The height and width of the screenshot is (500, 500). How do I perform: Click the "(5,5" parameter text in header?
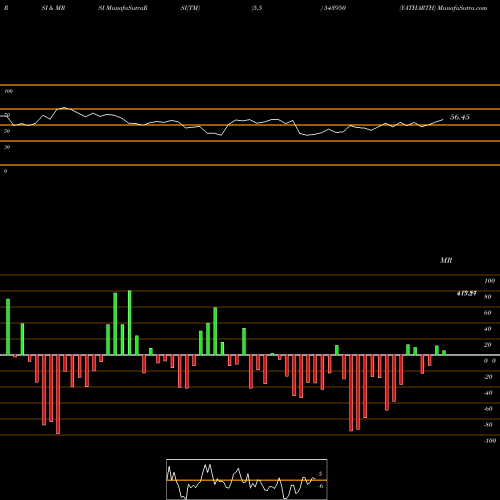tap(257, 8)
